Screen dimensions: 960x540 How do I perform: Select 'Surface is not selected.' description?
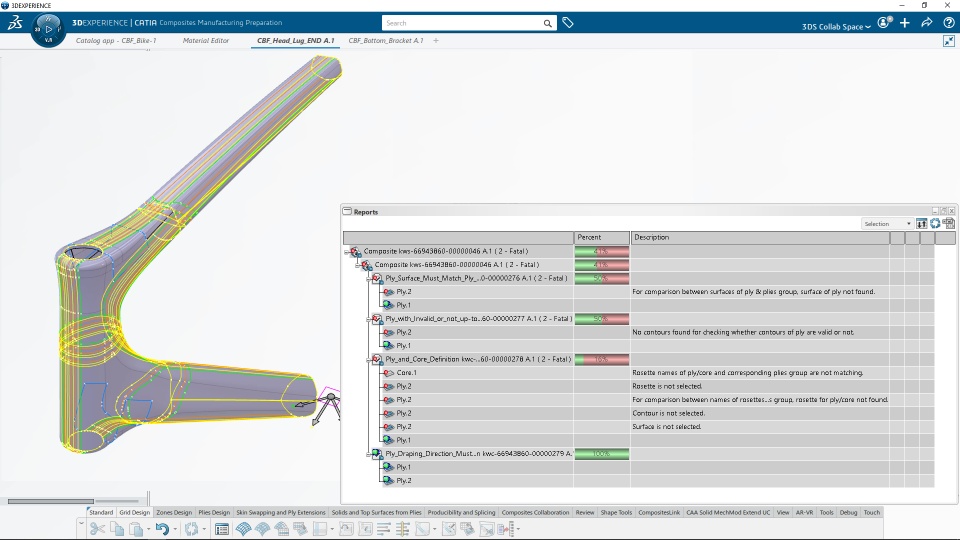[666, 427]
